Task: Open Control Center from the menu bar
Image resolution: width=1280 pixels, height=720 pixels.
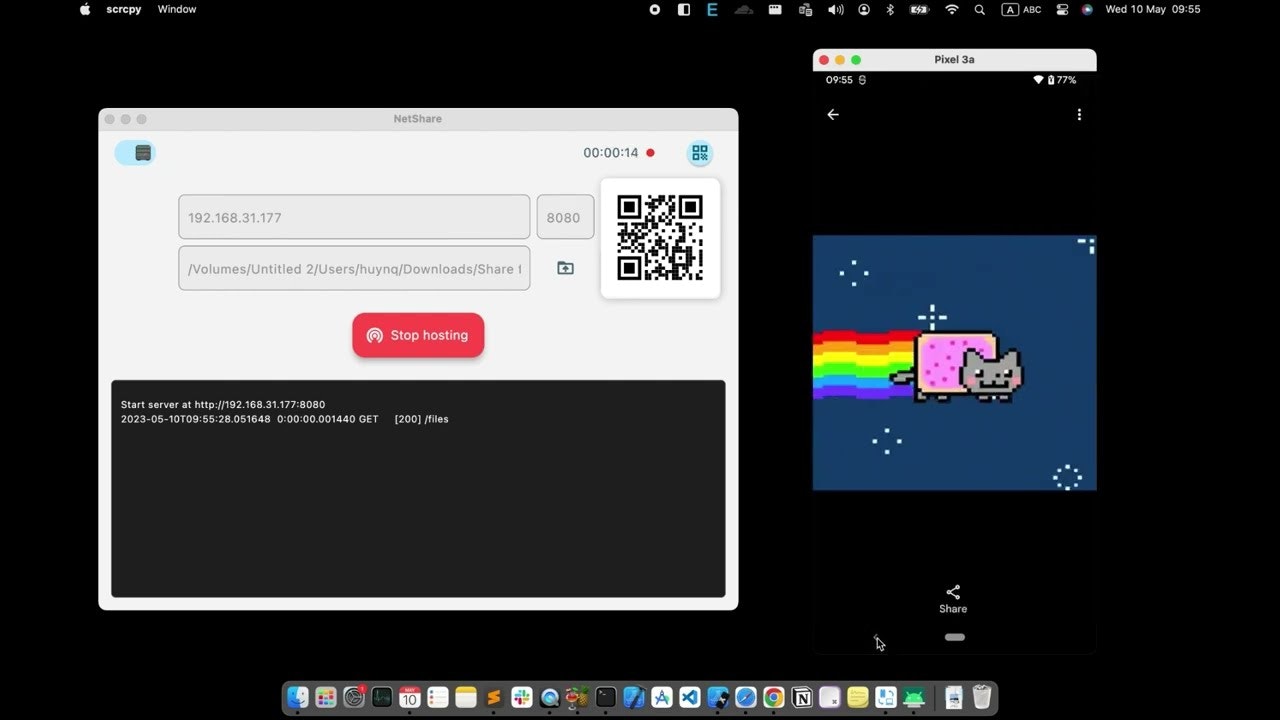Action: tap(1062, 9)
